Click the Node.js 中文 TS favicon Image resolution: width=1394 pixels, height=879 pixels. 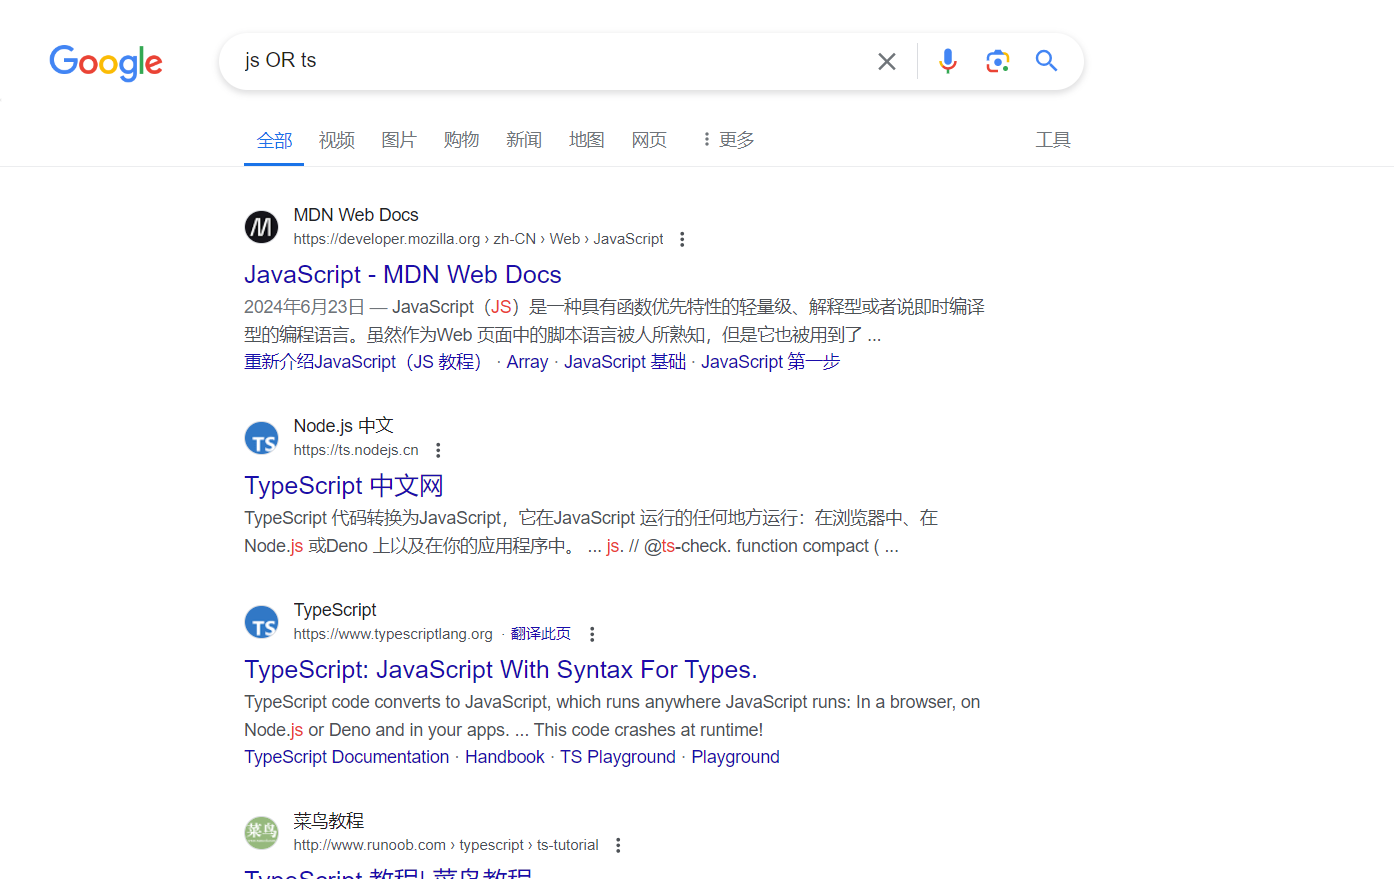tap(262, 438)
